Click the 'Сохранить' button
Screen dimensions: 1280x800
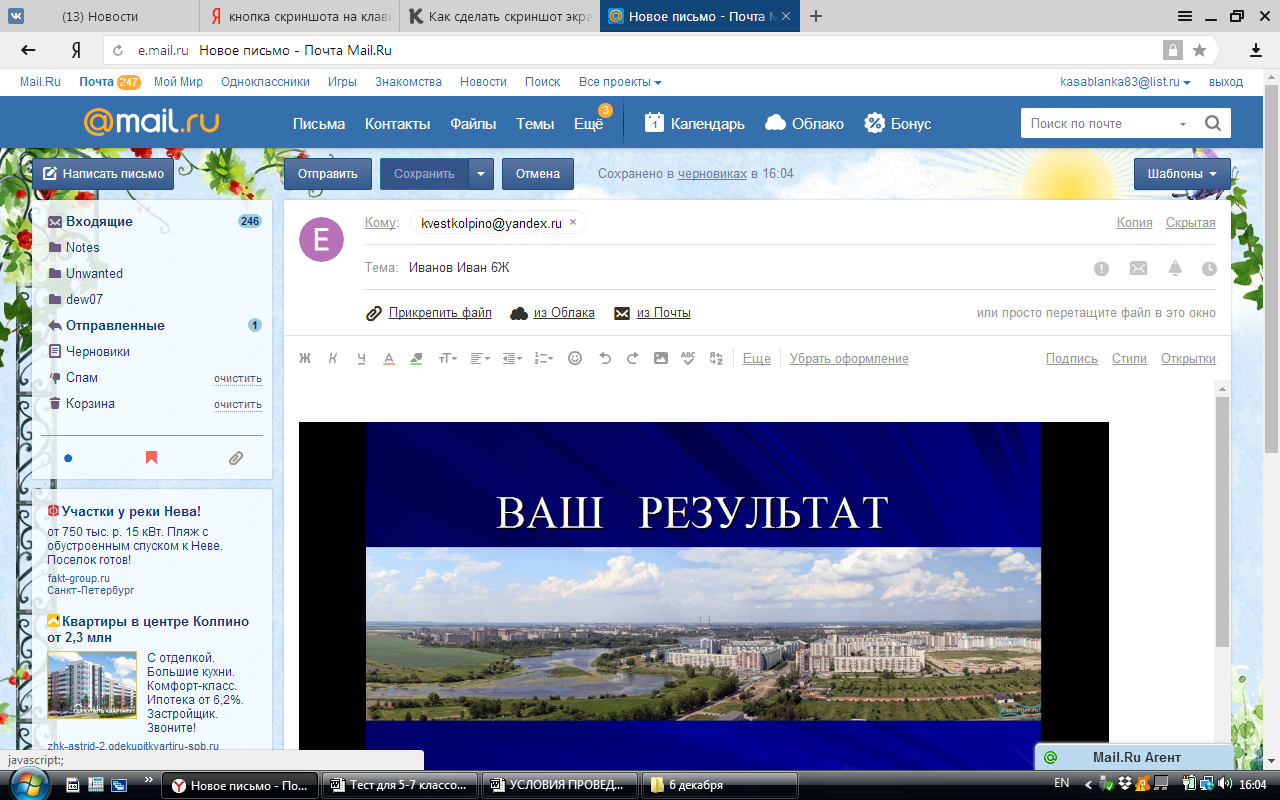coord(424,174)
